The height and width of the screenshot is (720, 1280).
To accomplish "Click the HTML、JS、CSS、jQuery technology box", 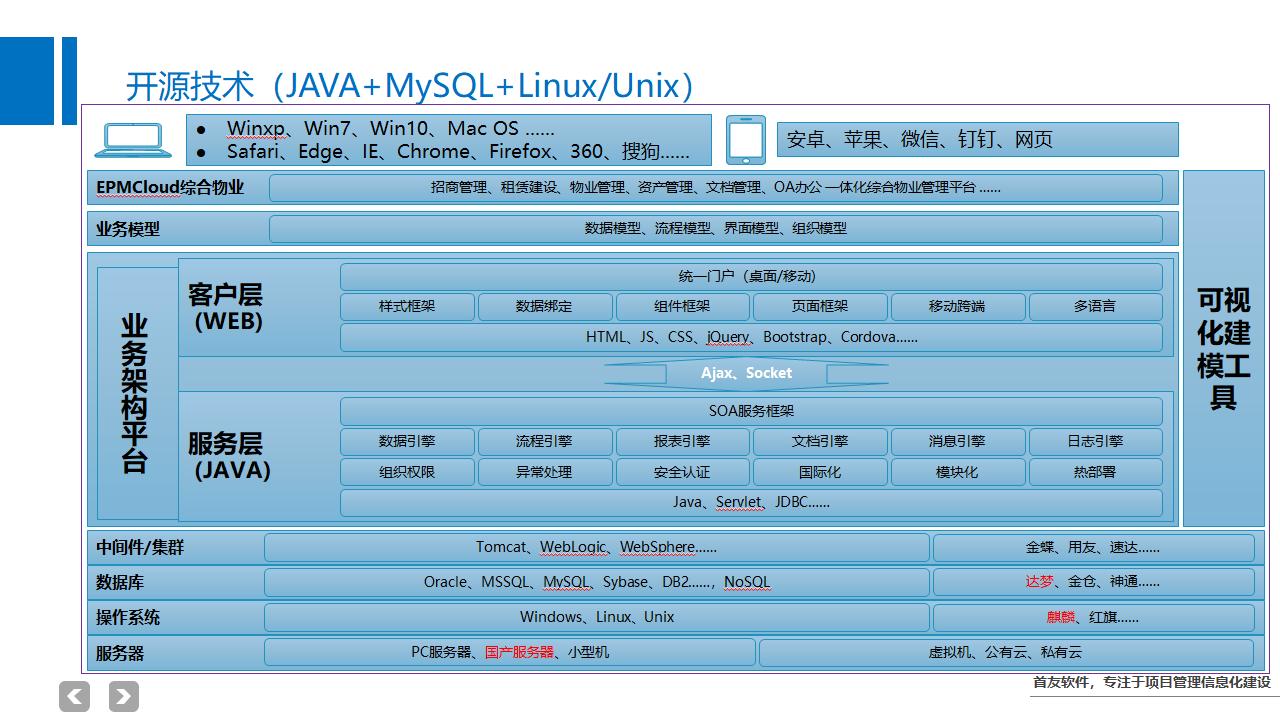I will 751,337.
